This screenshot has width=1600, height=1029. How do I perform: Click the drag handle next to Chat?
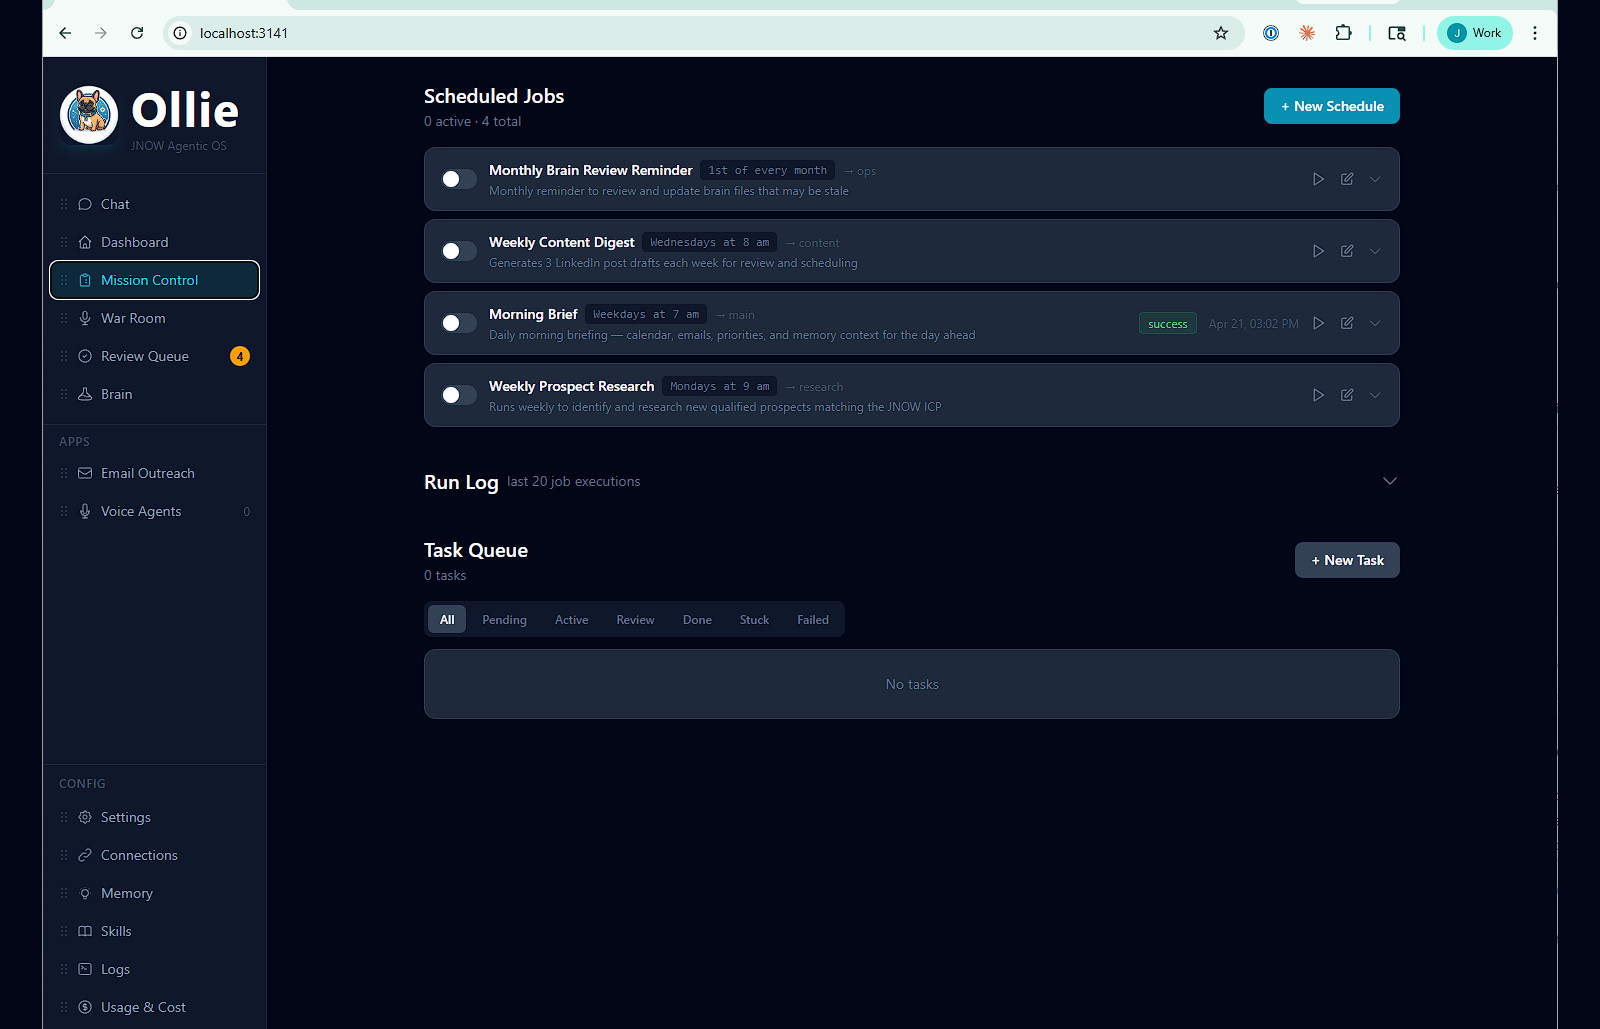click(64, 204)
